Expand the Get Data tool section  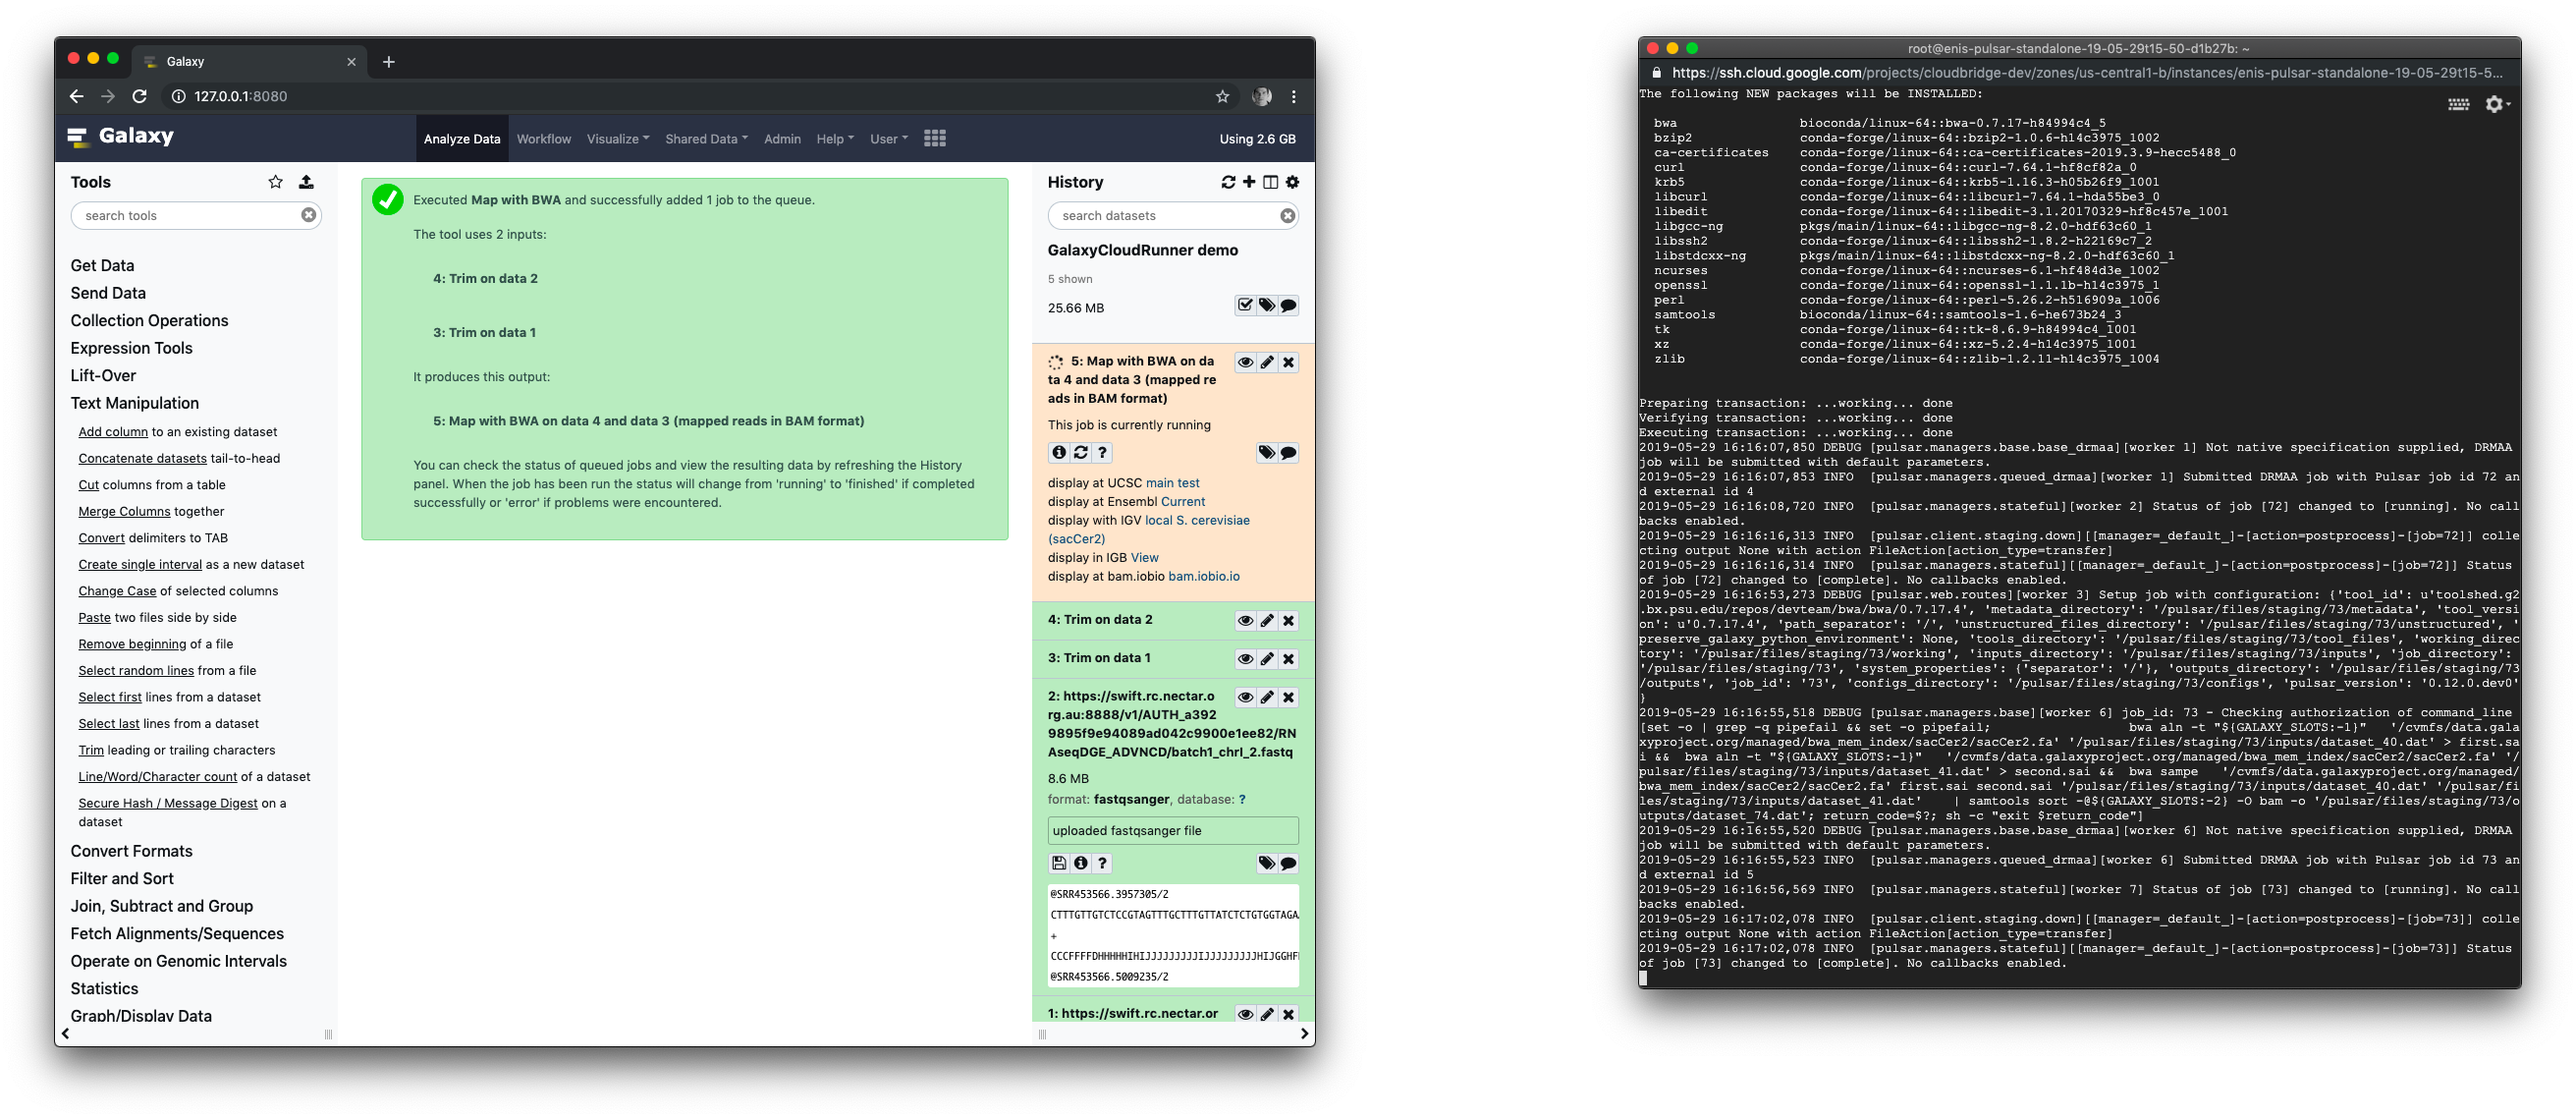click(x=102, y=265)
